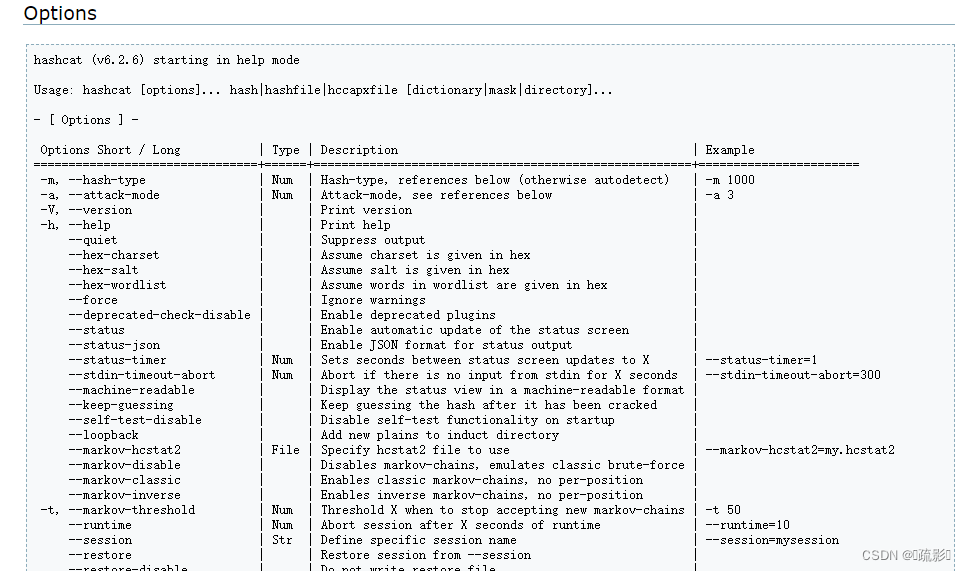Screen dimensions: 966x571
Task: Click the '--hex-salt' option
Action: (104, 270)
